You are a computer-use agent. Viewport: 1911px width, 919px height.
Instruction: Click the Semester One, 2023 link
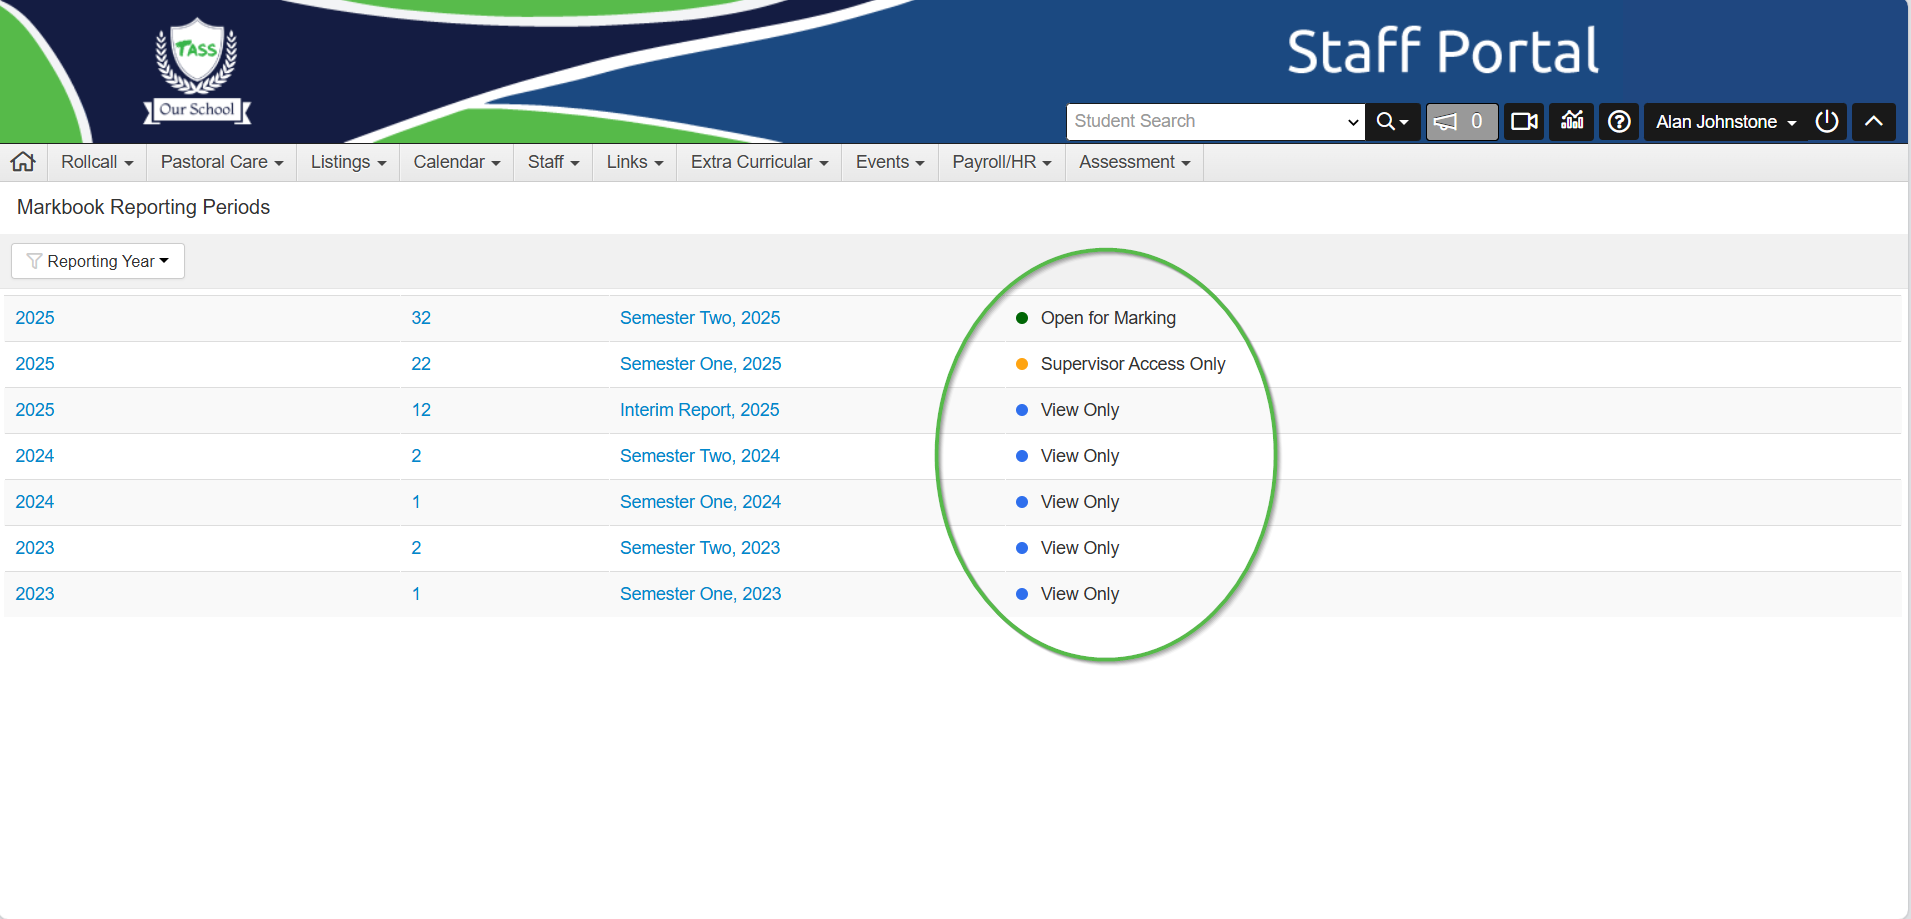700,594
